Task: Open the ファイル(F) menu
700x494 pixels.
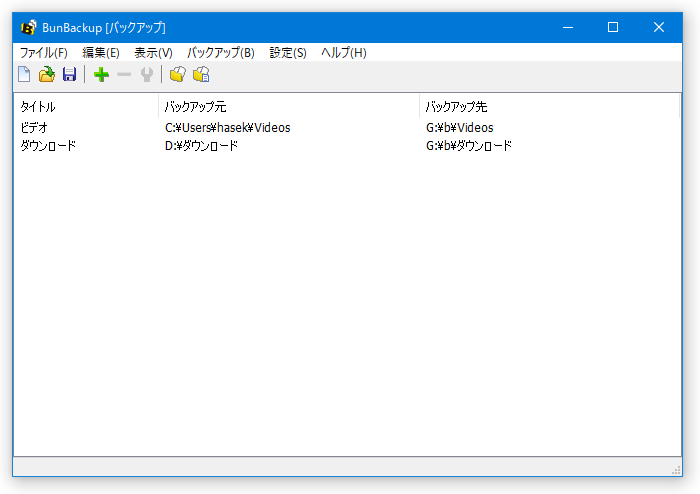Action: [44, 53]
